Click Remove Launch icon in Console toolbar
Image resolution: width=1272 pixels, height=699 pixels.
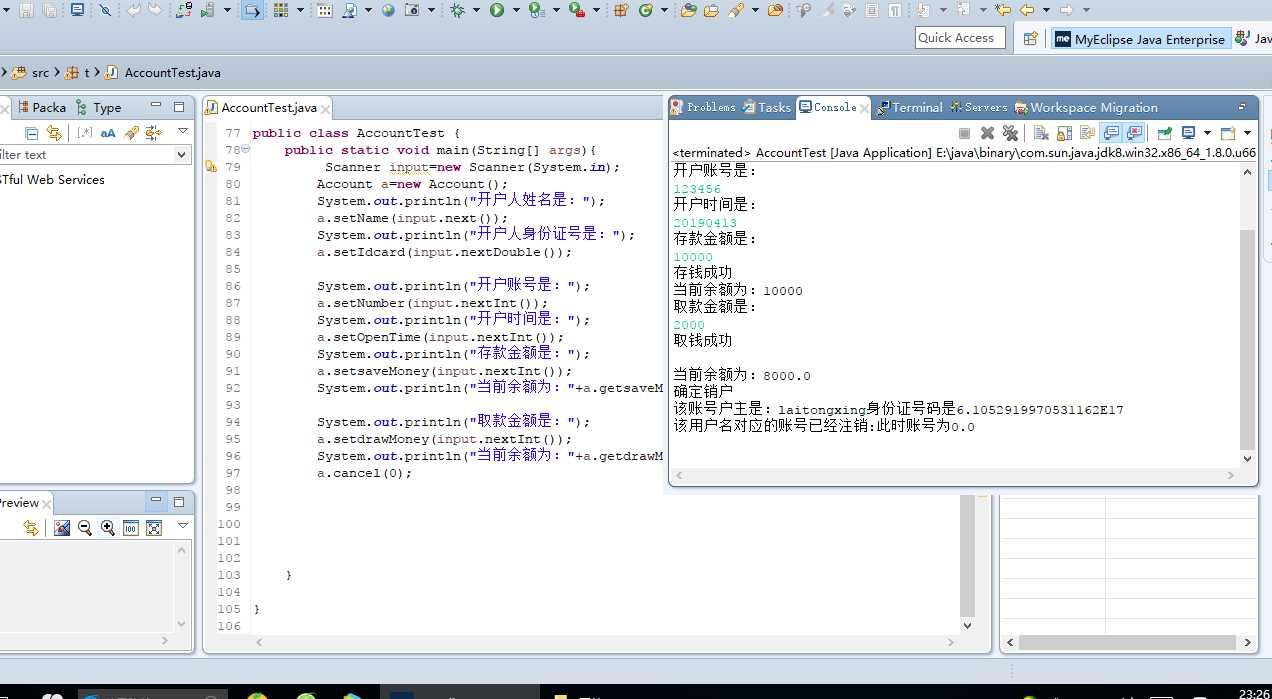(987, 133)
